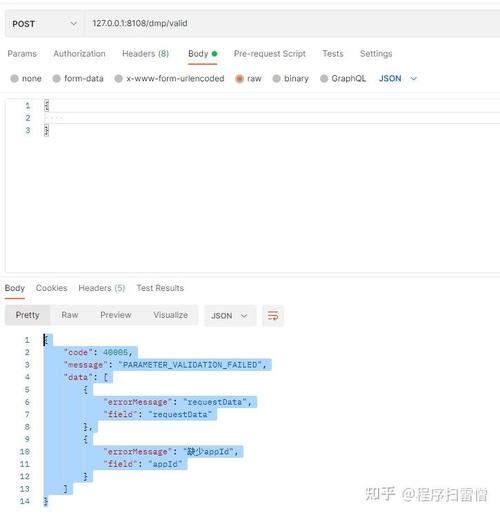The width and height of the screenshot is (500, 515).
Task: Open the Authorization tab
Action: coord(79,54)
